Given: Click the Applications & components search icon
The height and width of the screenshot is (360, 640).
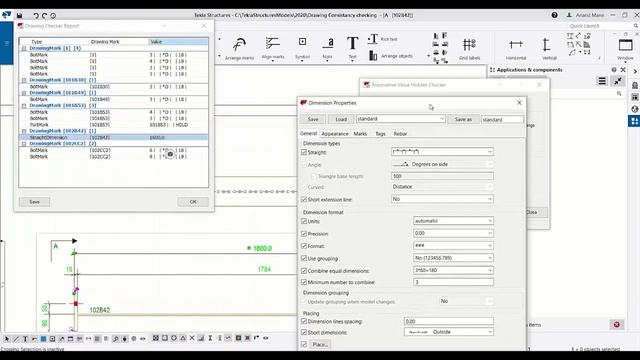Looking at the screenshot, I should click(x=619, y=94).
